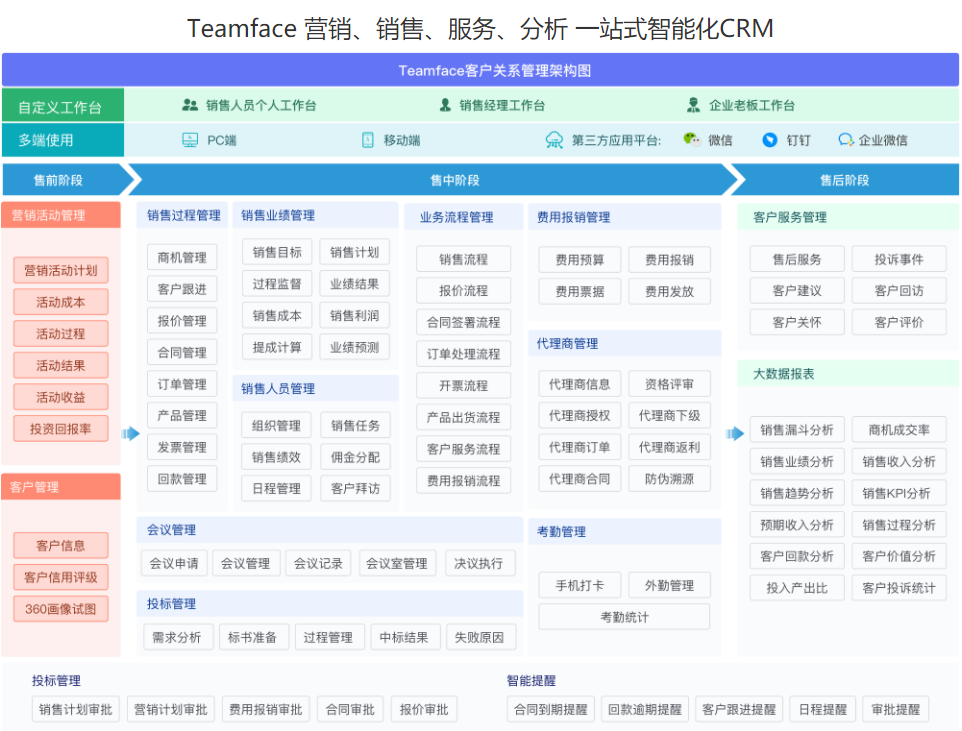Select the 业绩预测 box
Image resolution: width=962 pixels, height=731 pixels.
[355, 347]
